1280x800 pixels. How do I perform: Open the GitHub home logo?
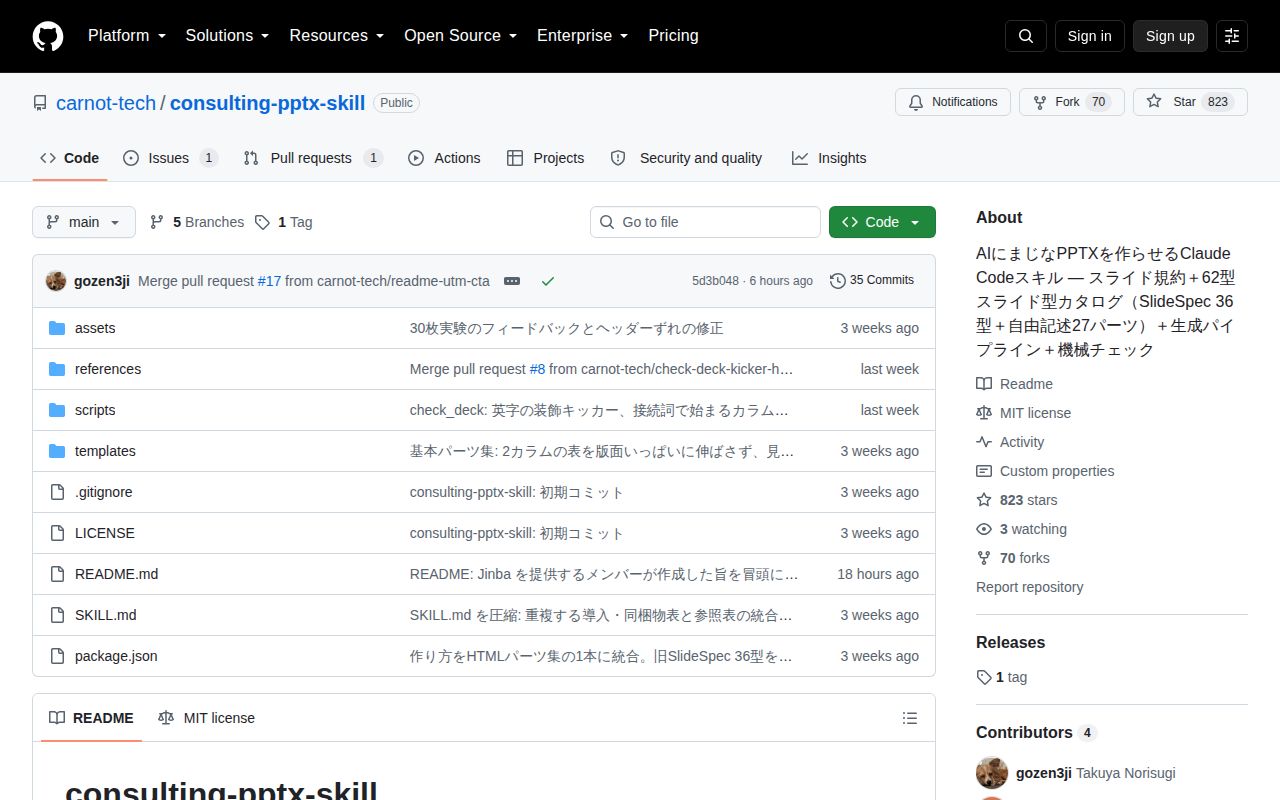tap(48, 36)
